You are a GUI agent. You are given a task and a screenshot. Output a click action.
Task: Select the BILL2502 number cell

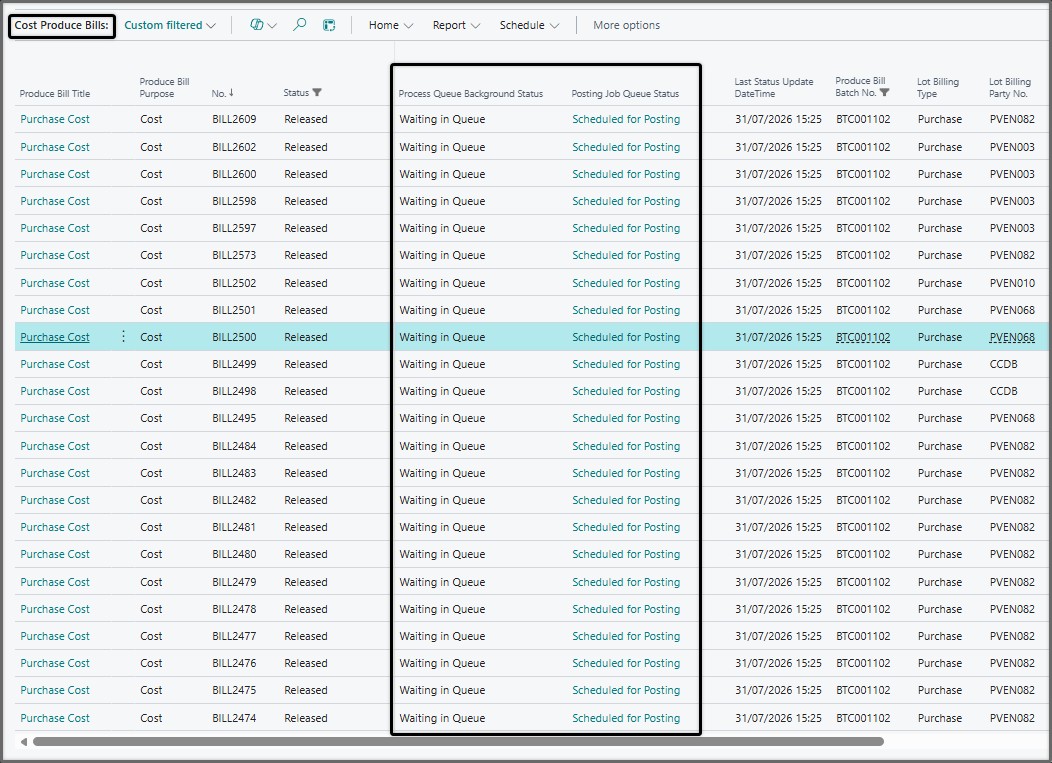point(234,283)
